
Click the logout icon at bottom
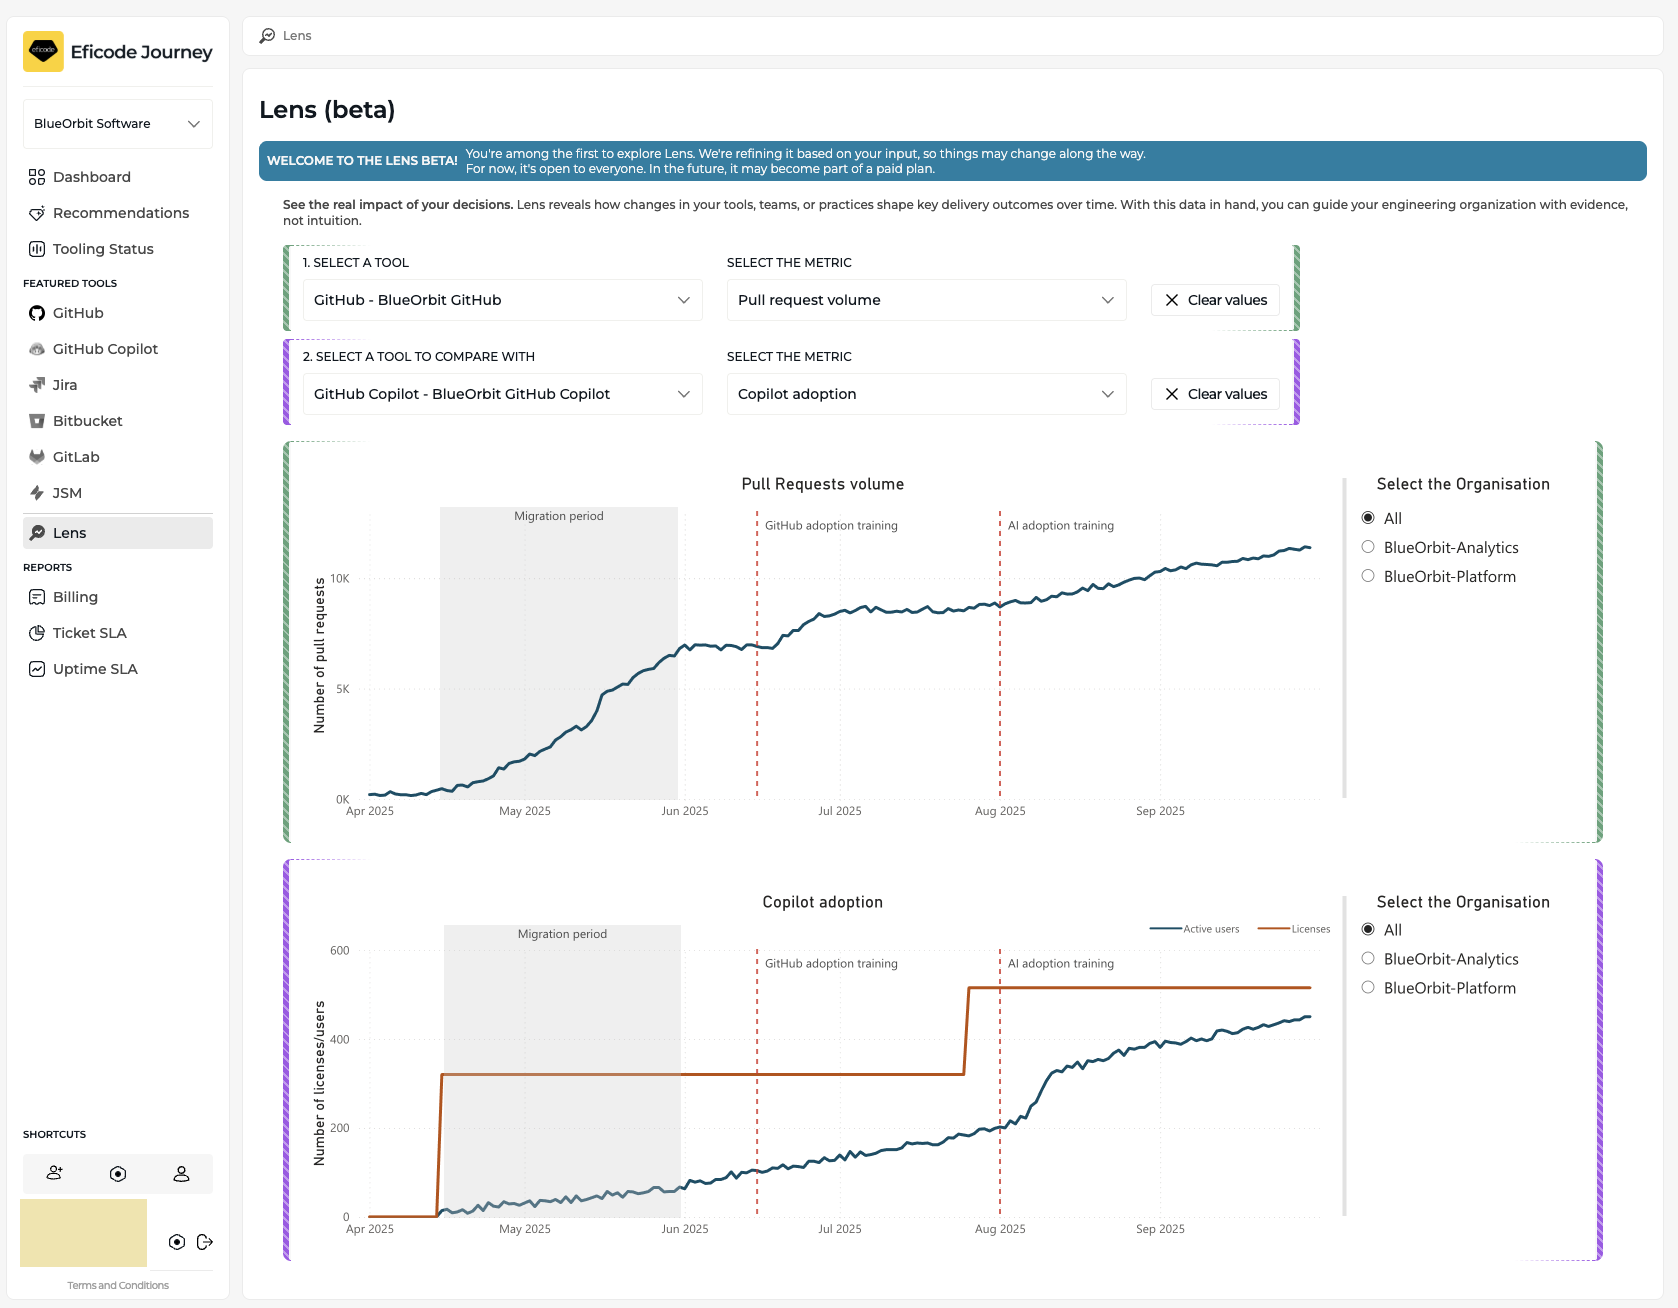[205, 1242]
